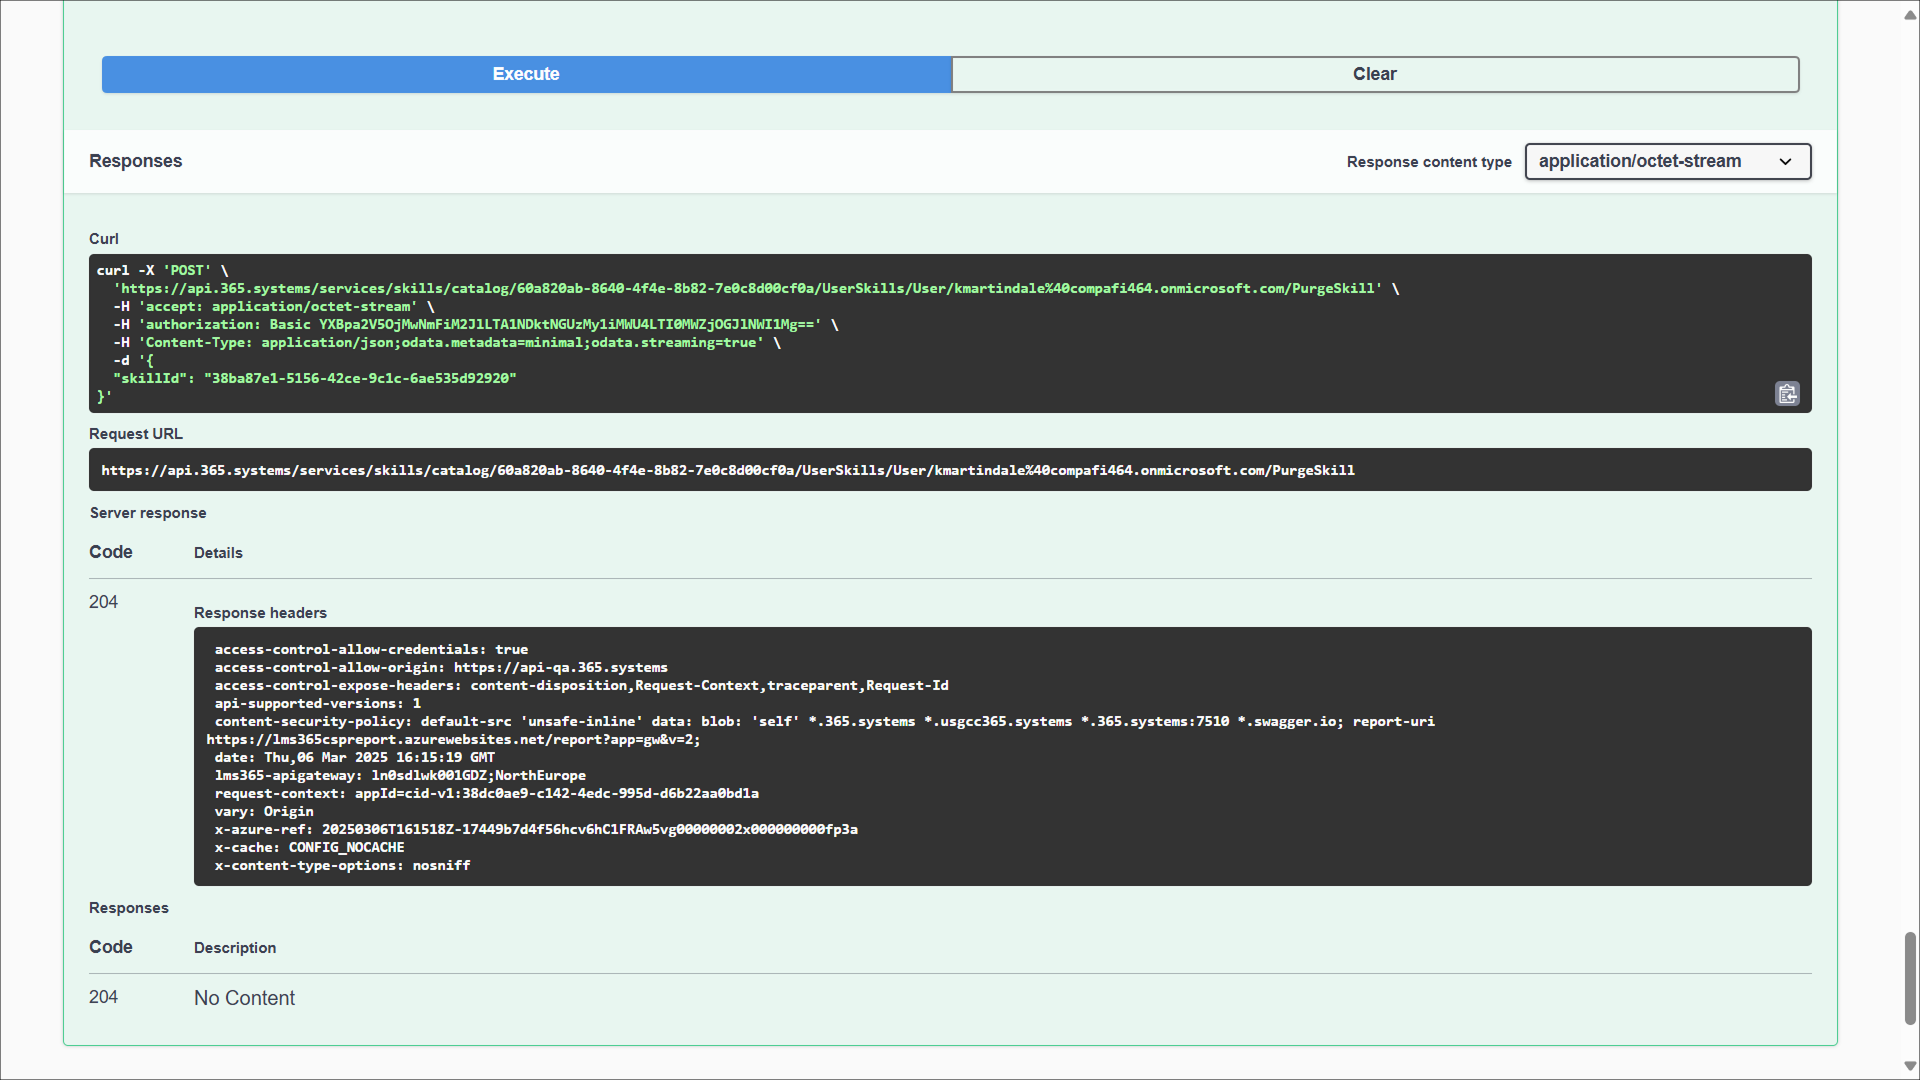Click the Server response label
The height and width of the screenshot is (1080, 1920).
coord(148,513)
